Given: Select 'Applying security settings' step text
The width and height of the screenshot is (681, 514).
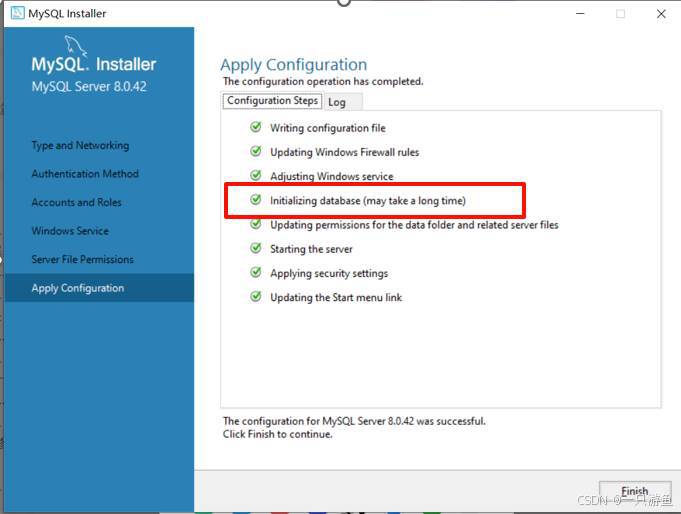Looking at the screenshot, I should point(329,274).
